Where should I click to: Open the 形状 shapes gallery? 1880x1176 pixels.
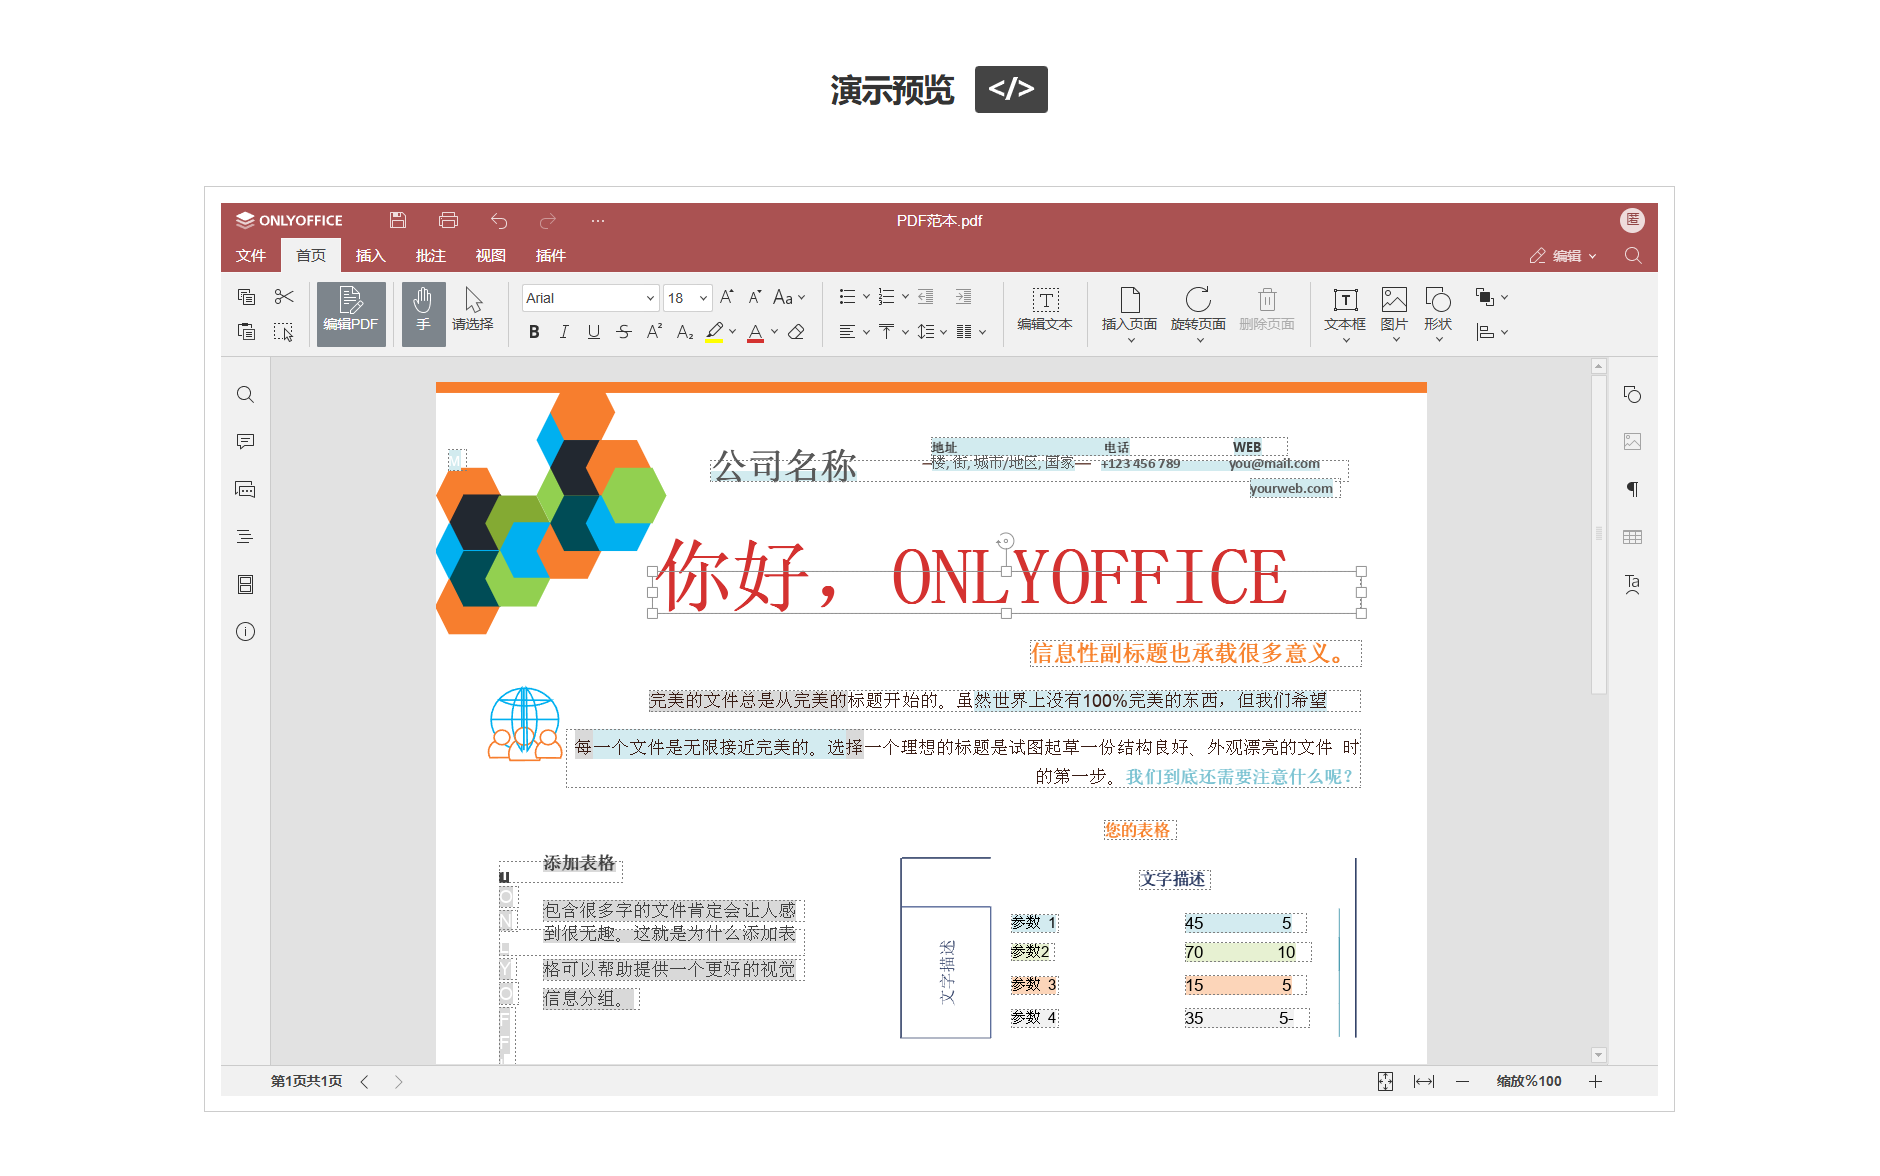coord(1438,314)
